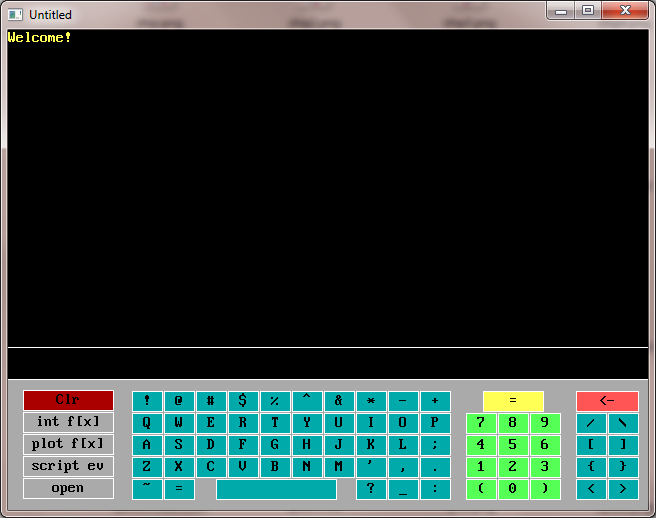This screenshot has width=656, height=518.
Task: Tap the + plus key
Action: 435,401
